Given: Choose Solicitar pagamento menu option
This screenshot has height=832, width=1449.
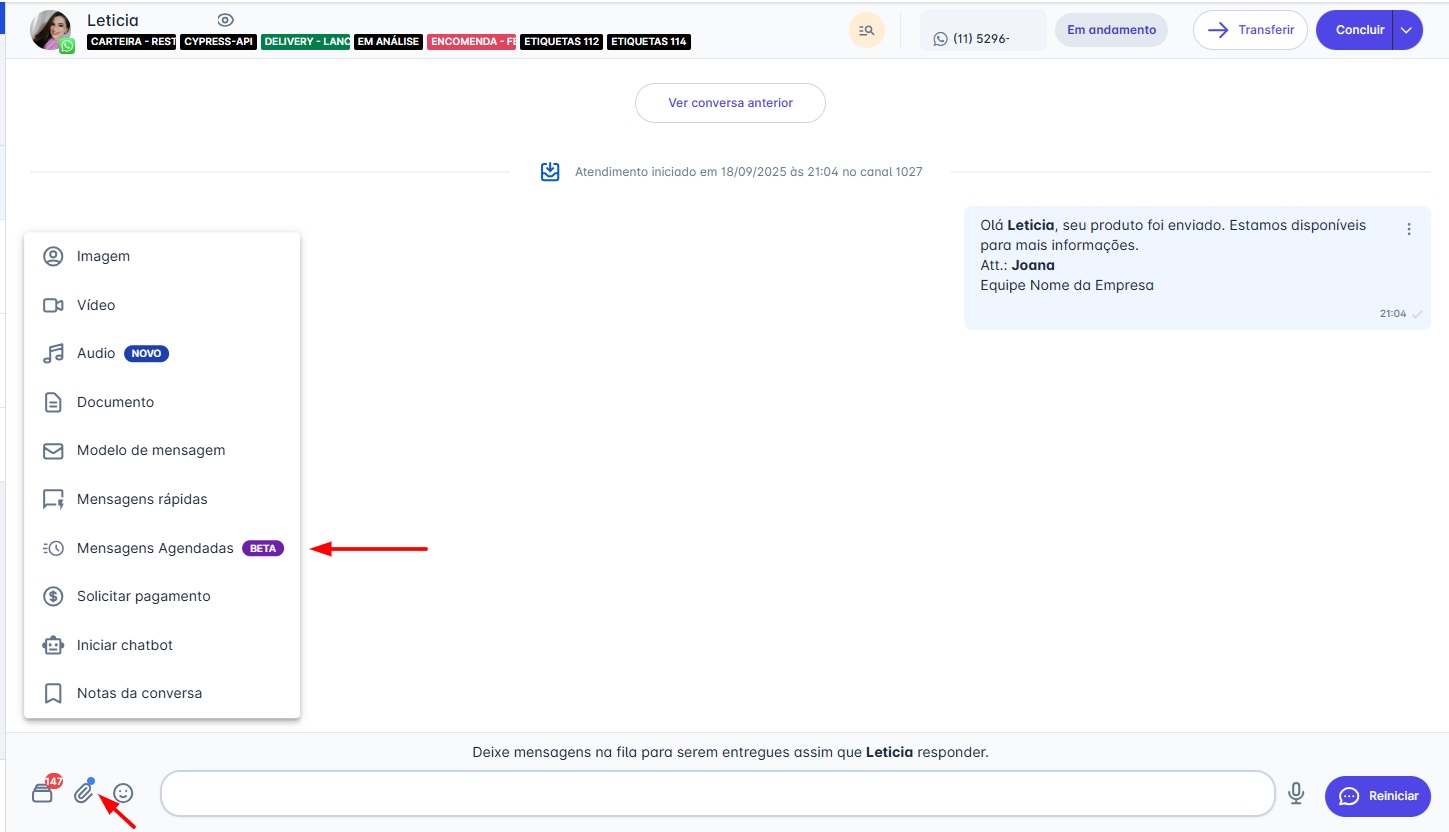Looking at the screenshot, I should 143,596.
